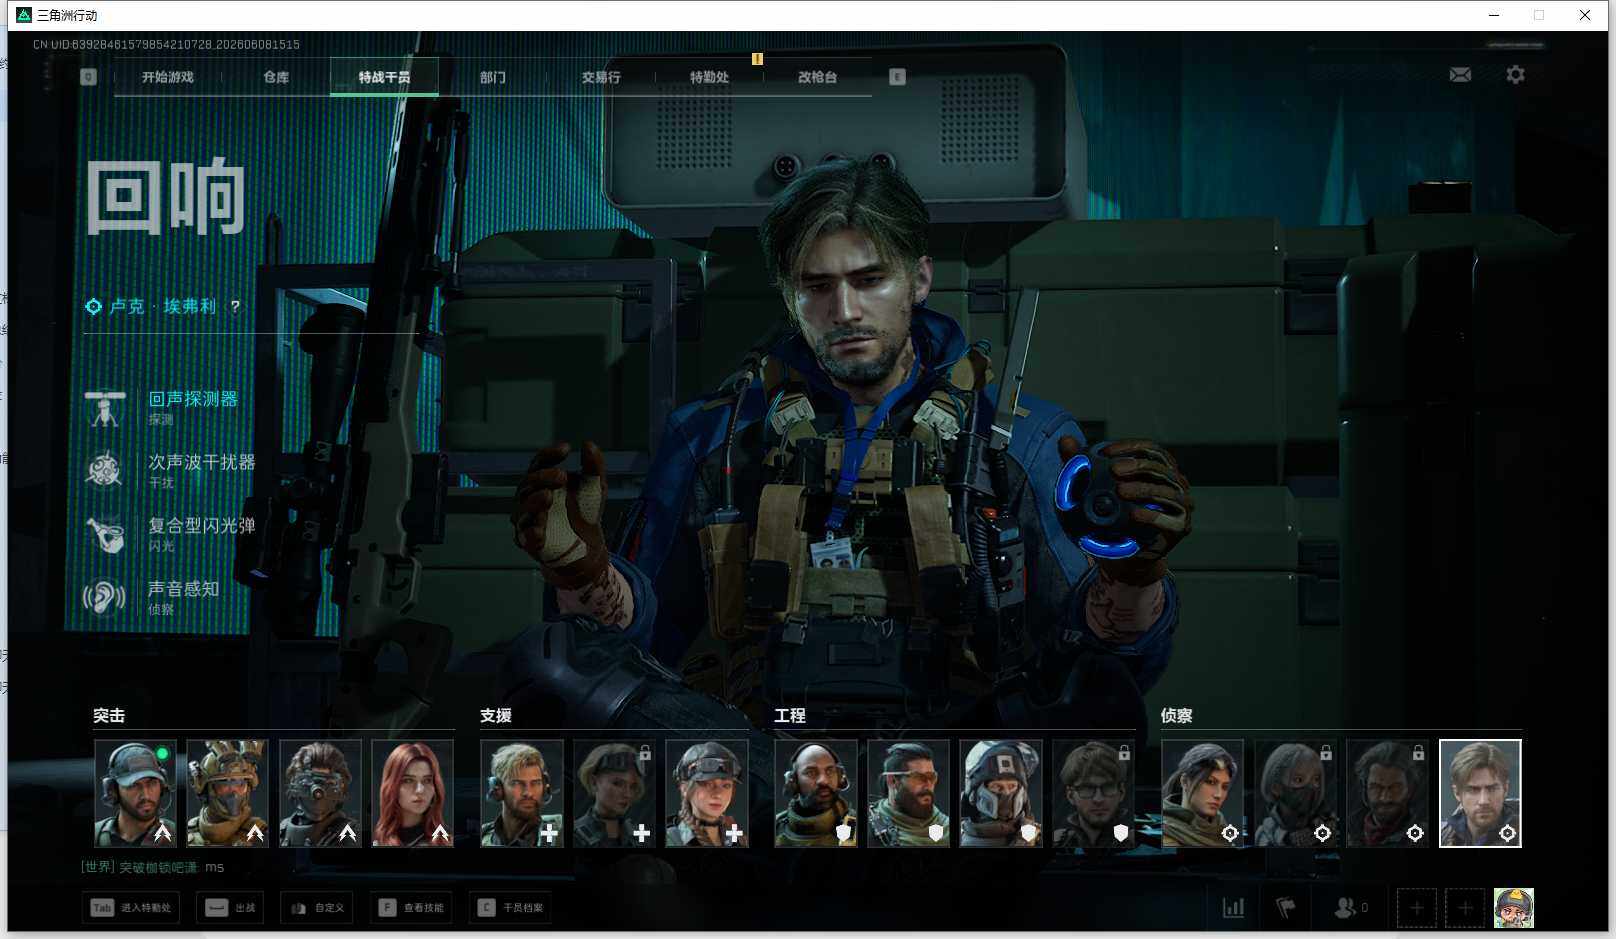This screenshot has height=939, width=1616.
Task: Select the 次声波干扰器 skill icon
Action: pyautogui.click(x=105, y=470)
